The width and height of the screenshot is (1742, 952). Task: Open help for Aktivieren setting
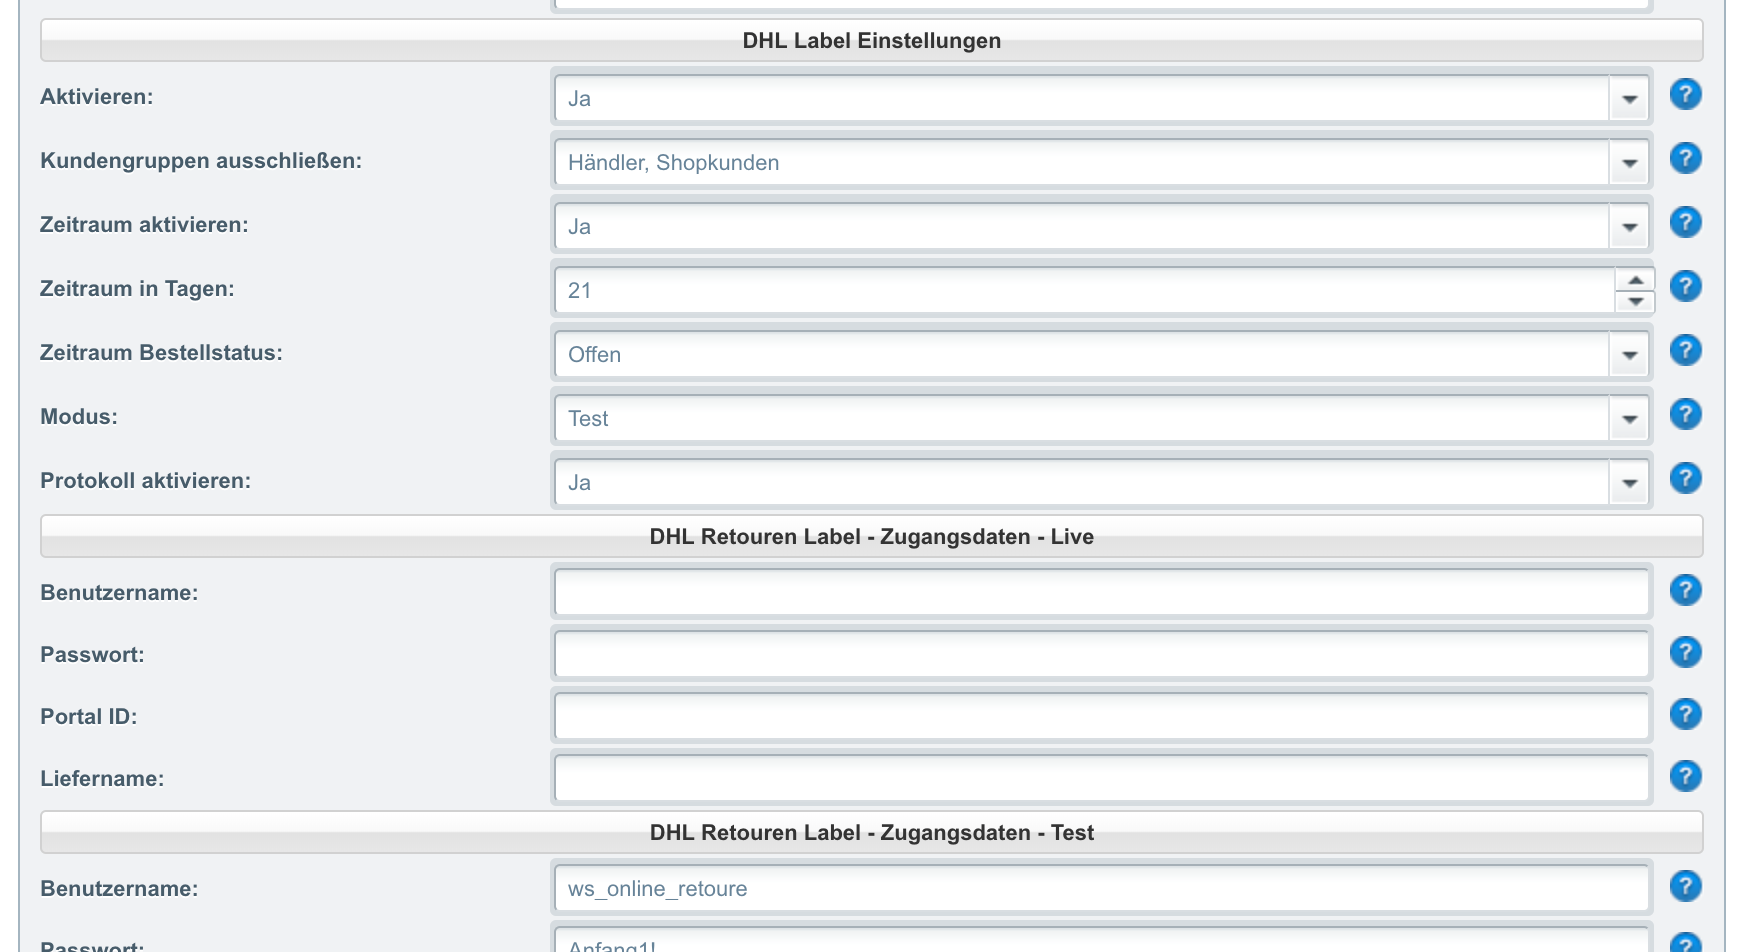tap(1685, 95)
